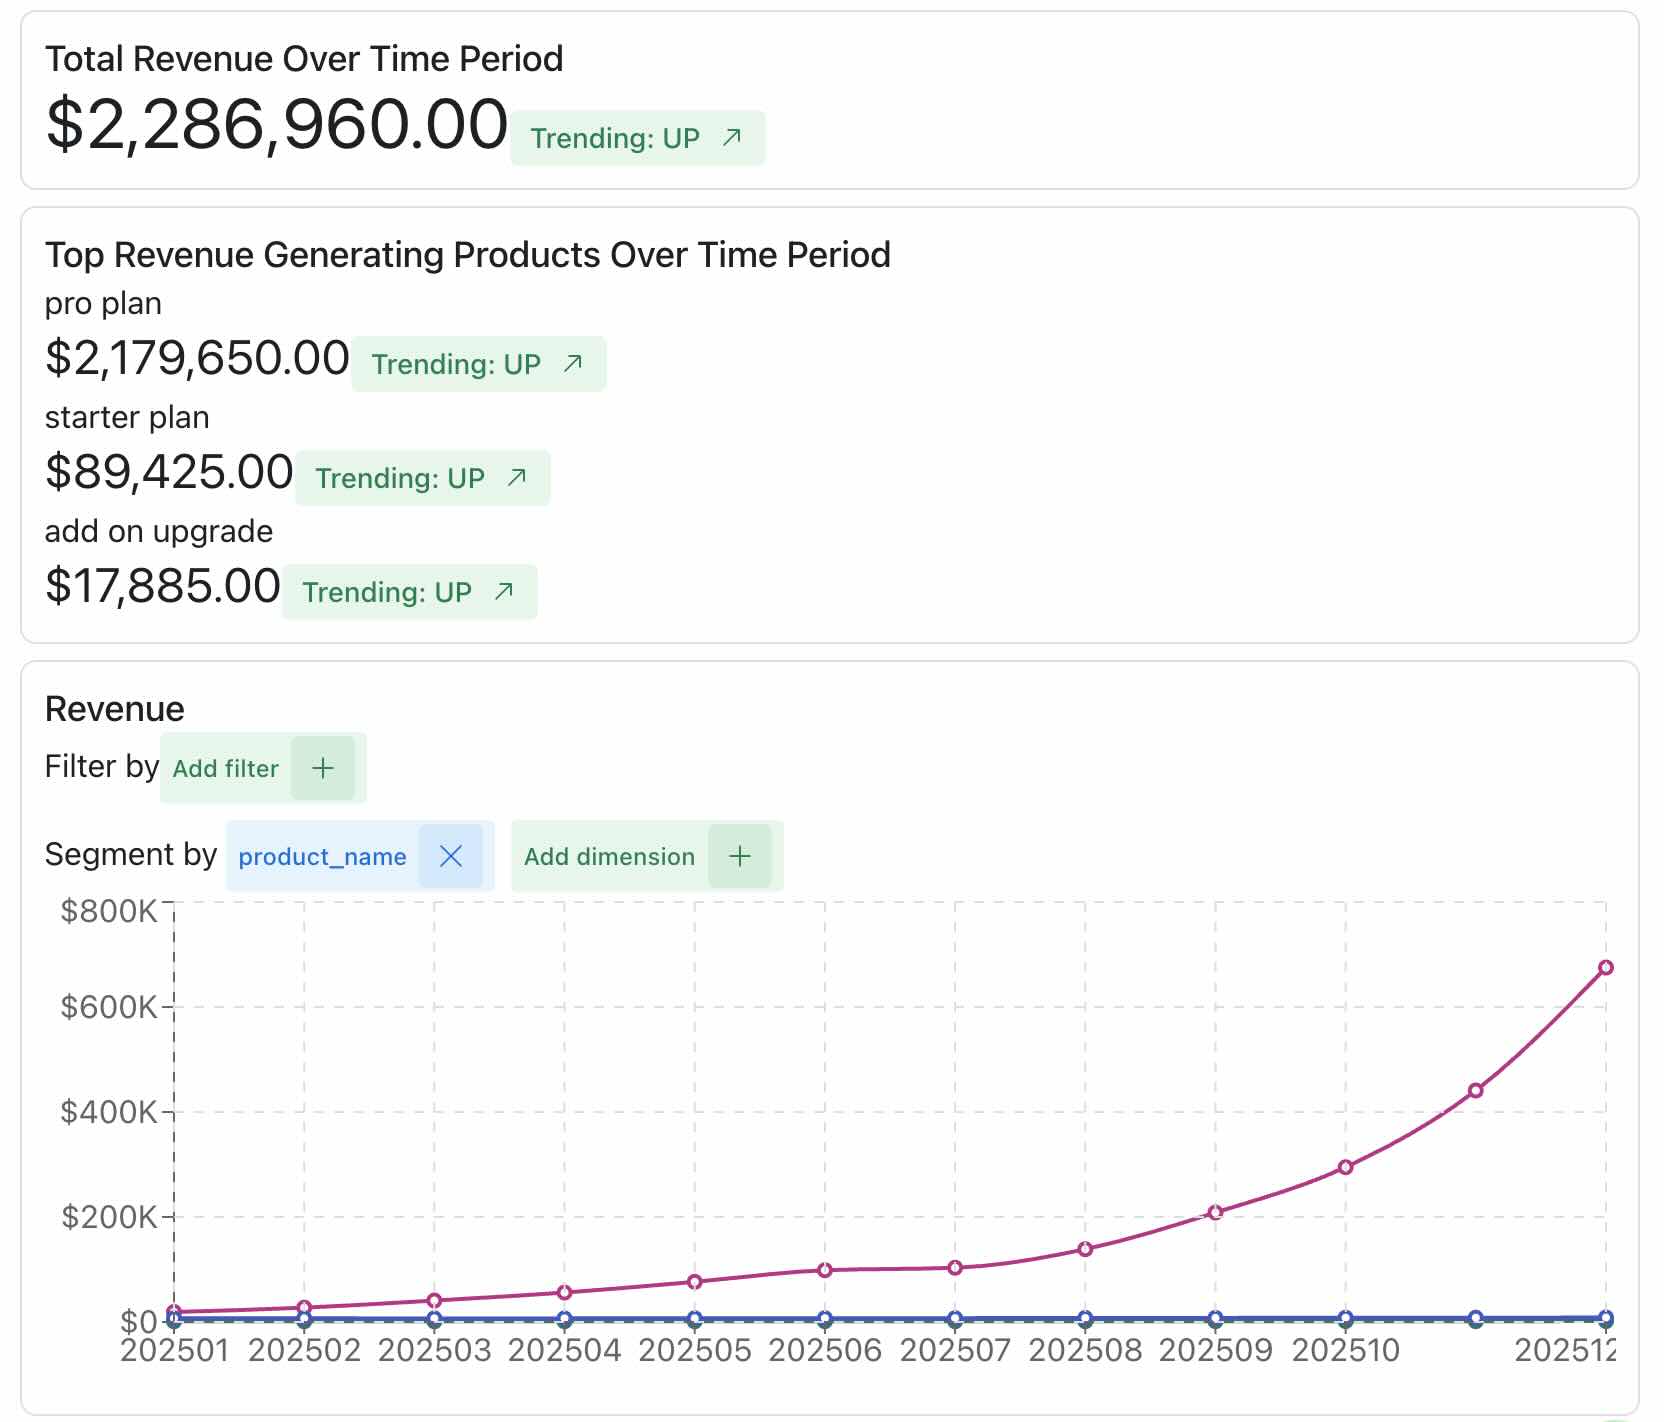Click the plus icon beside Add dimension
The width and height of the screenshot is (1664, 1422).
(739, 856)
